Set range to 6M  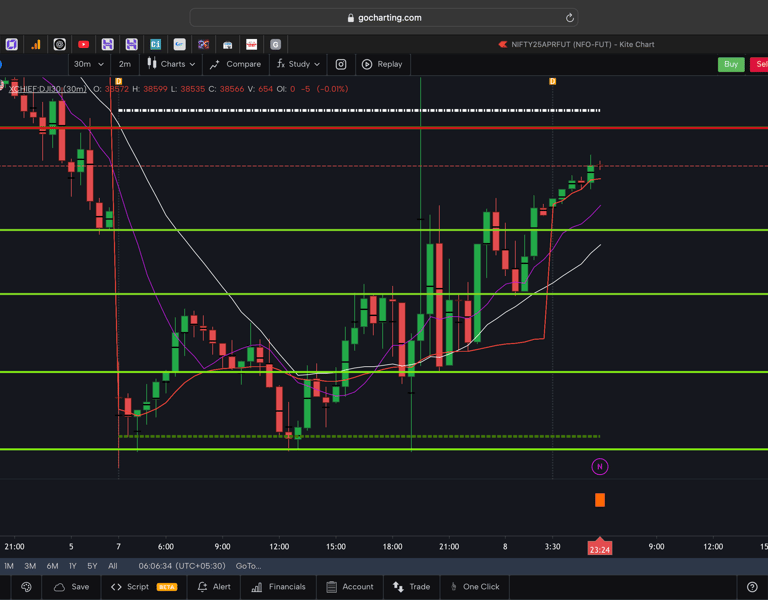click(52, 566)
